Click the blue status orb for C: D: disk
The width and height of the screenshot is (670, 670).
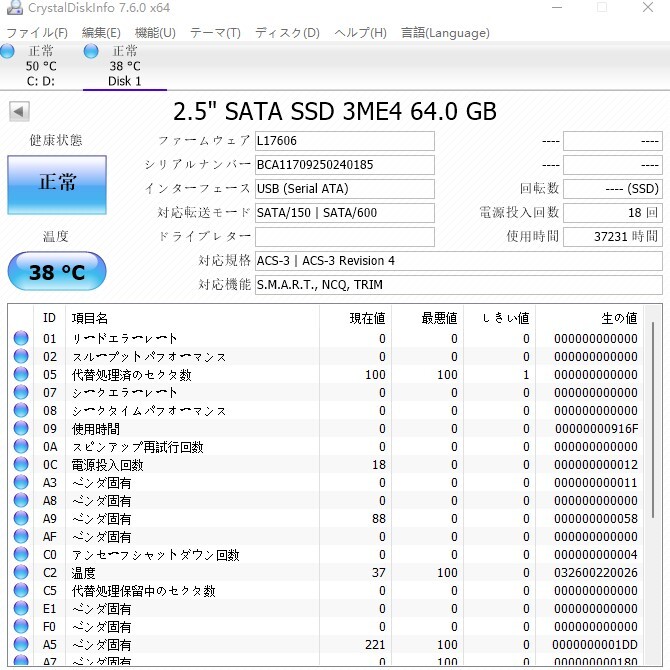tap(7, 51)
